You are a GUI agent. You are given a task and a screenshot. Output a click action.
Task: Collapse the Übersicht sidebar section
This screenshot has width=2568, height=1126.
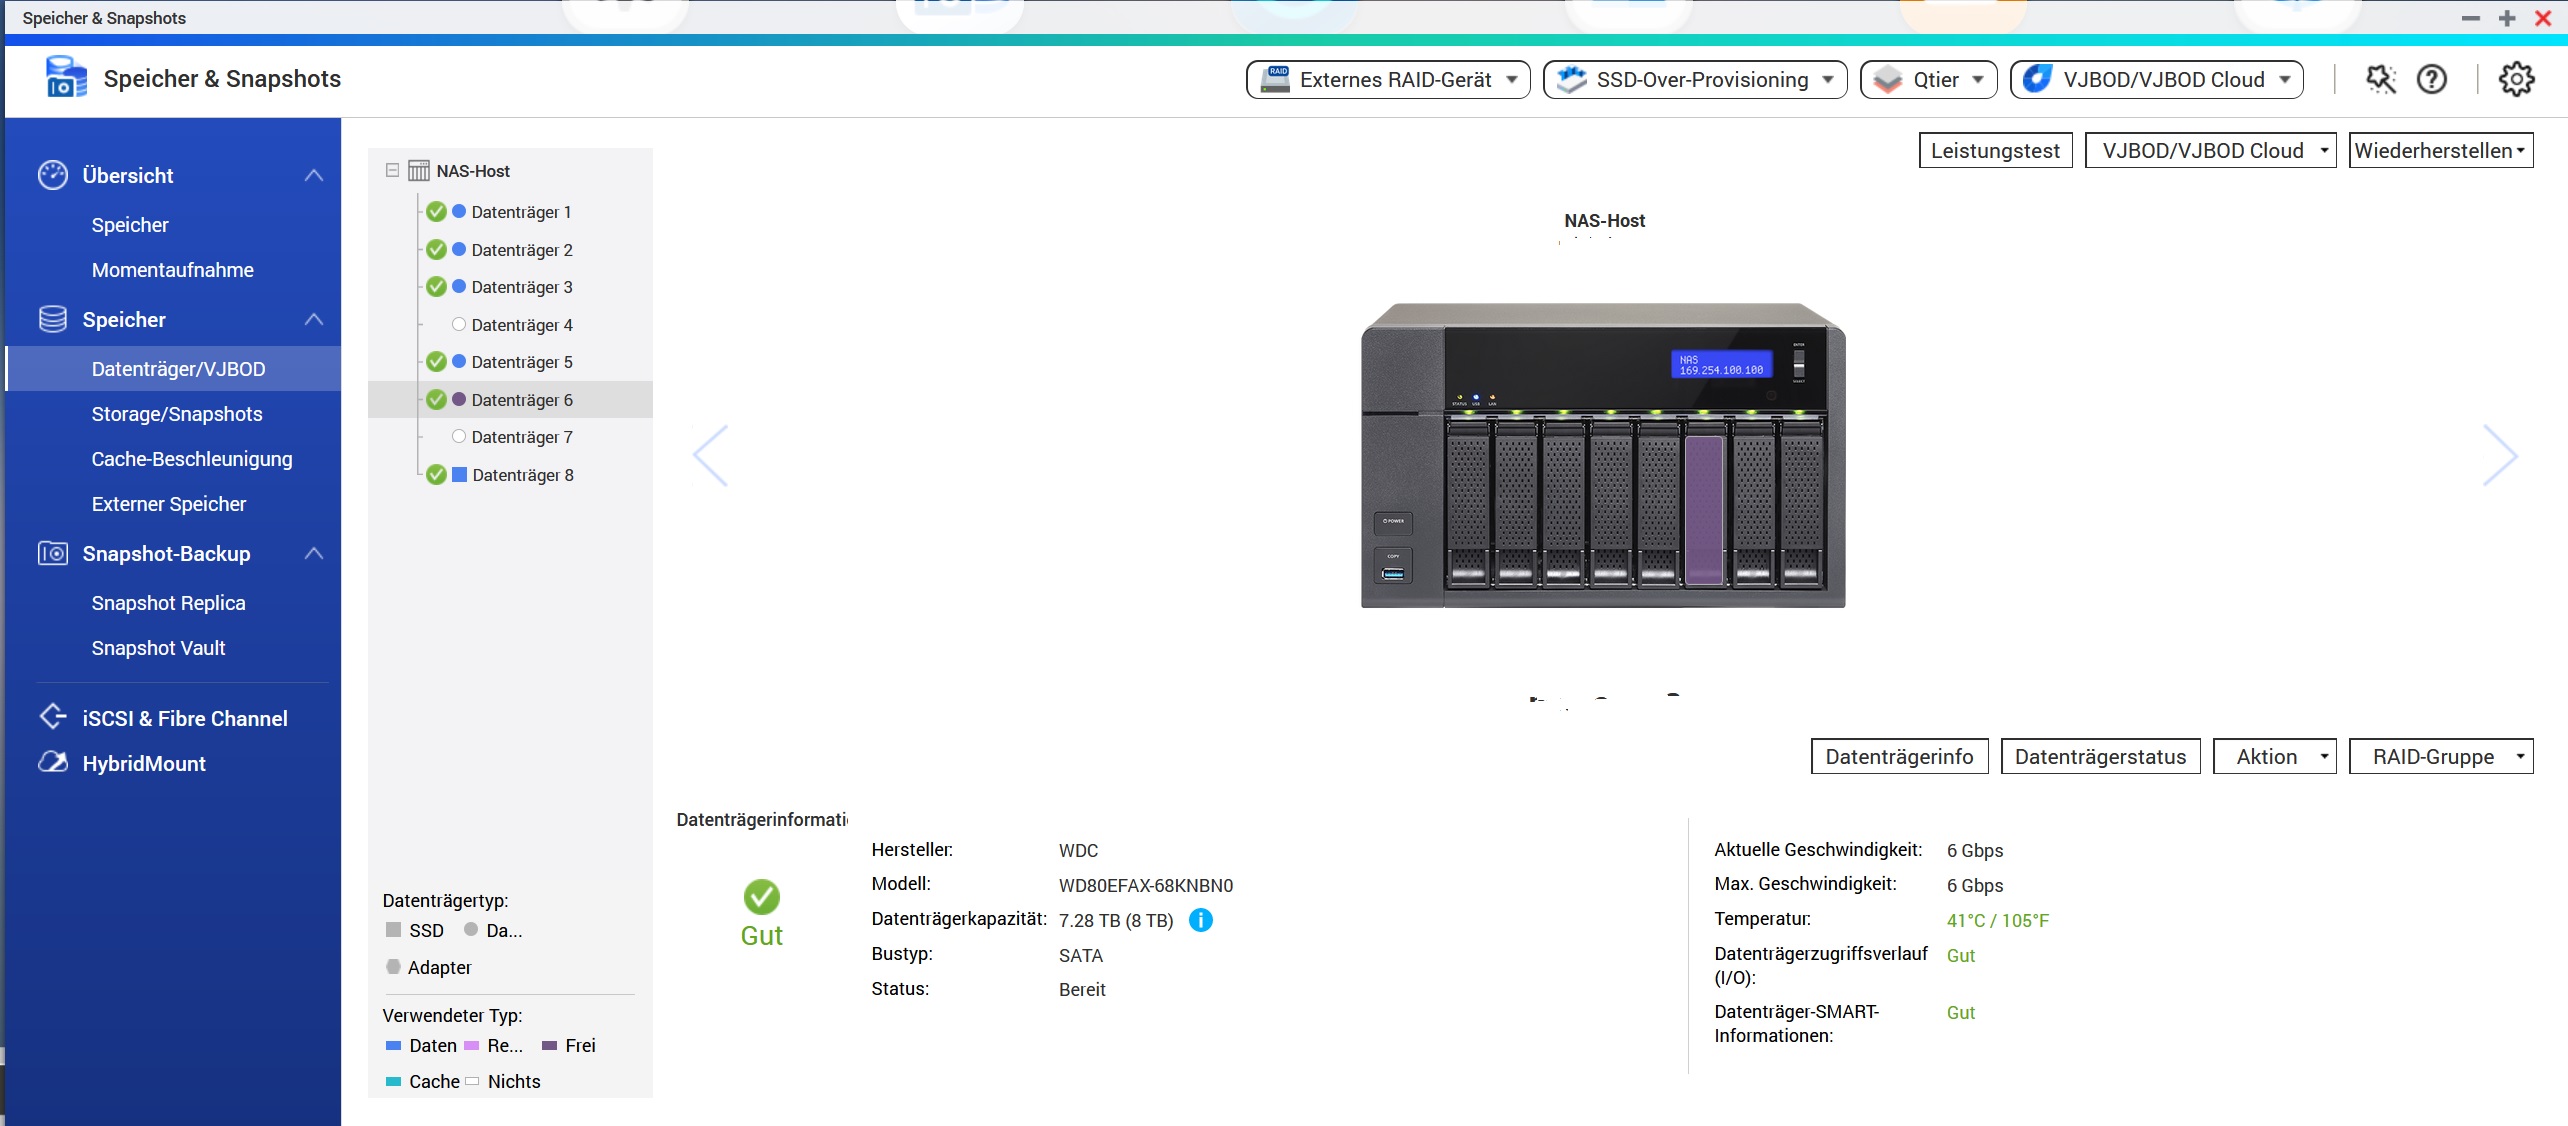click(314, 176)
